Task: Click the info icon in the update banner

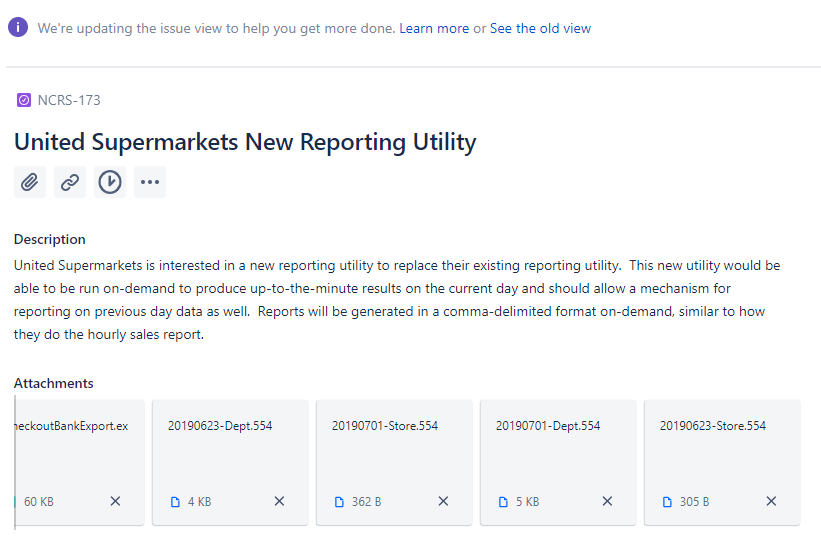Action: pos(18,27)
